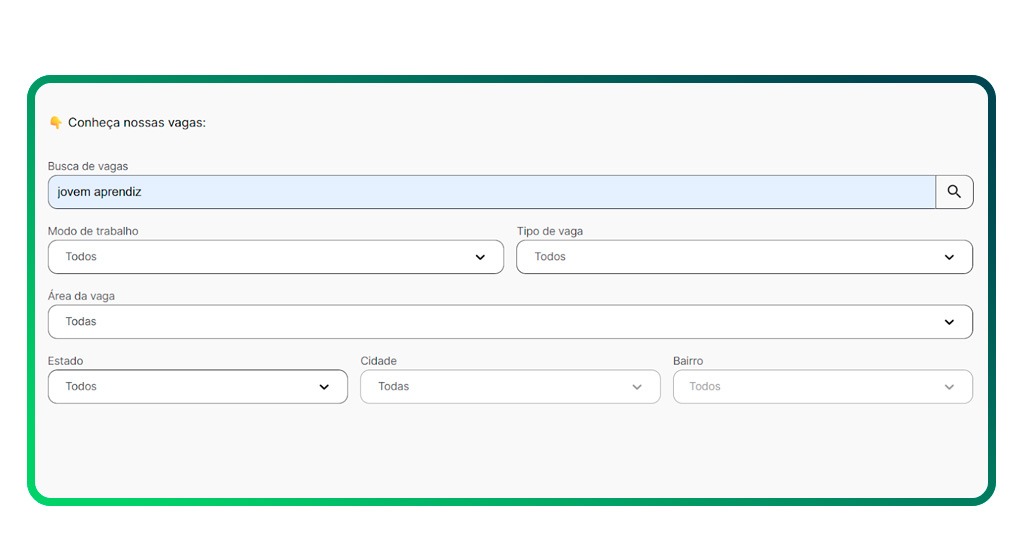Screen dimensions: 1024x536
Task: Click the chevron arrow in Cidade field
Action: coord(637,387)
